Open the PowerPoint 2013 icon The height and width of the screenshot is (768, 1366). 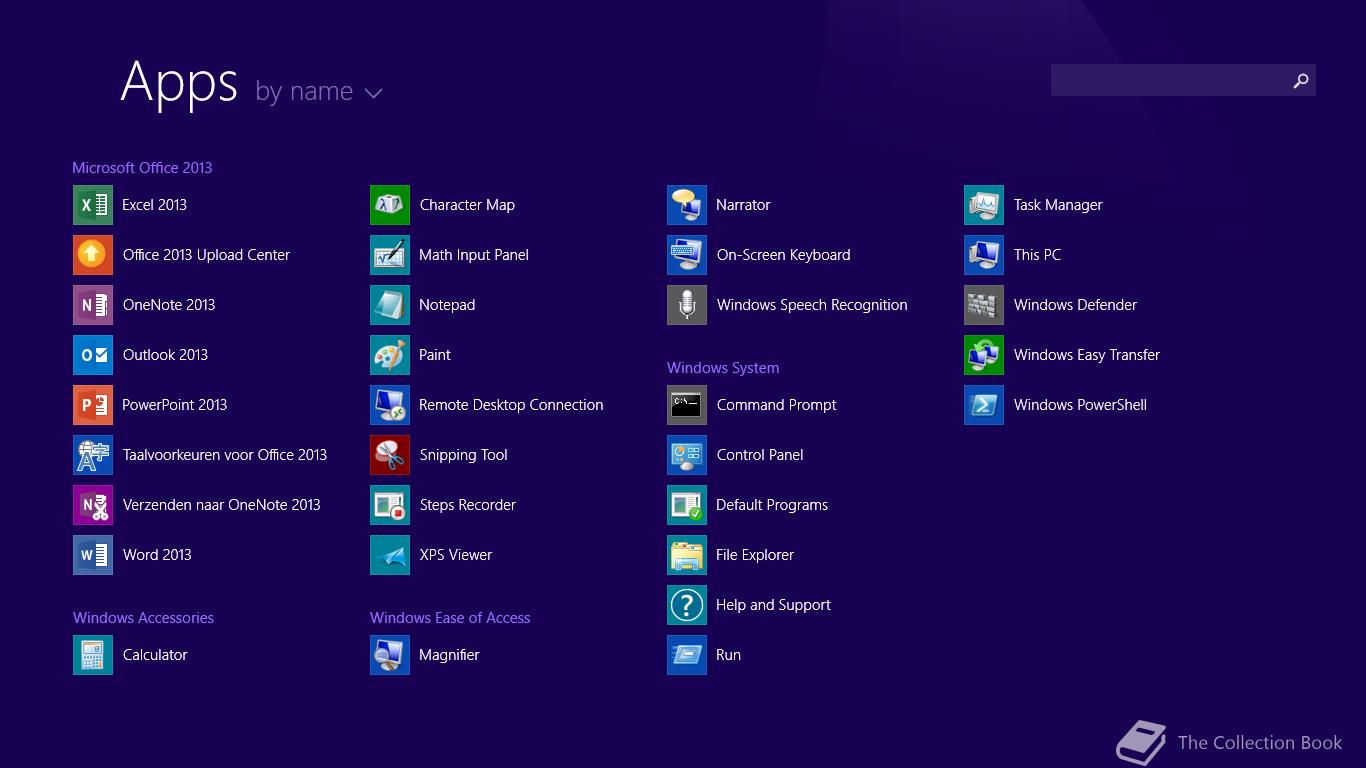(93, 405)
